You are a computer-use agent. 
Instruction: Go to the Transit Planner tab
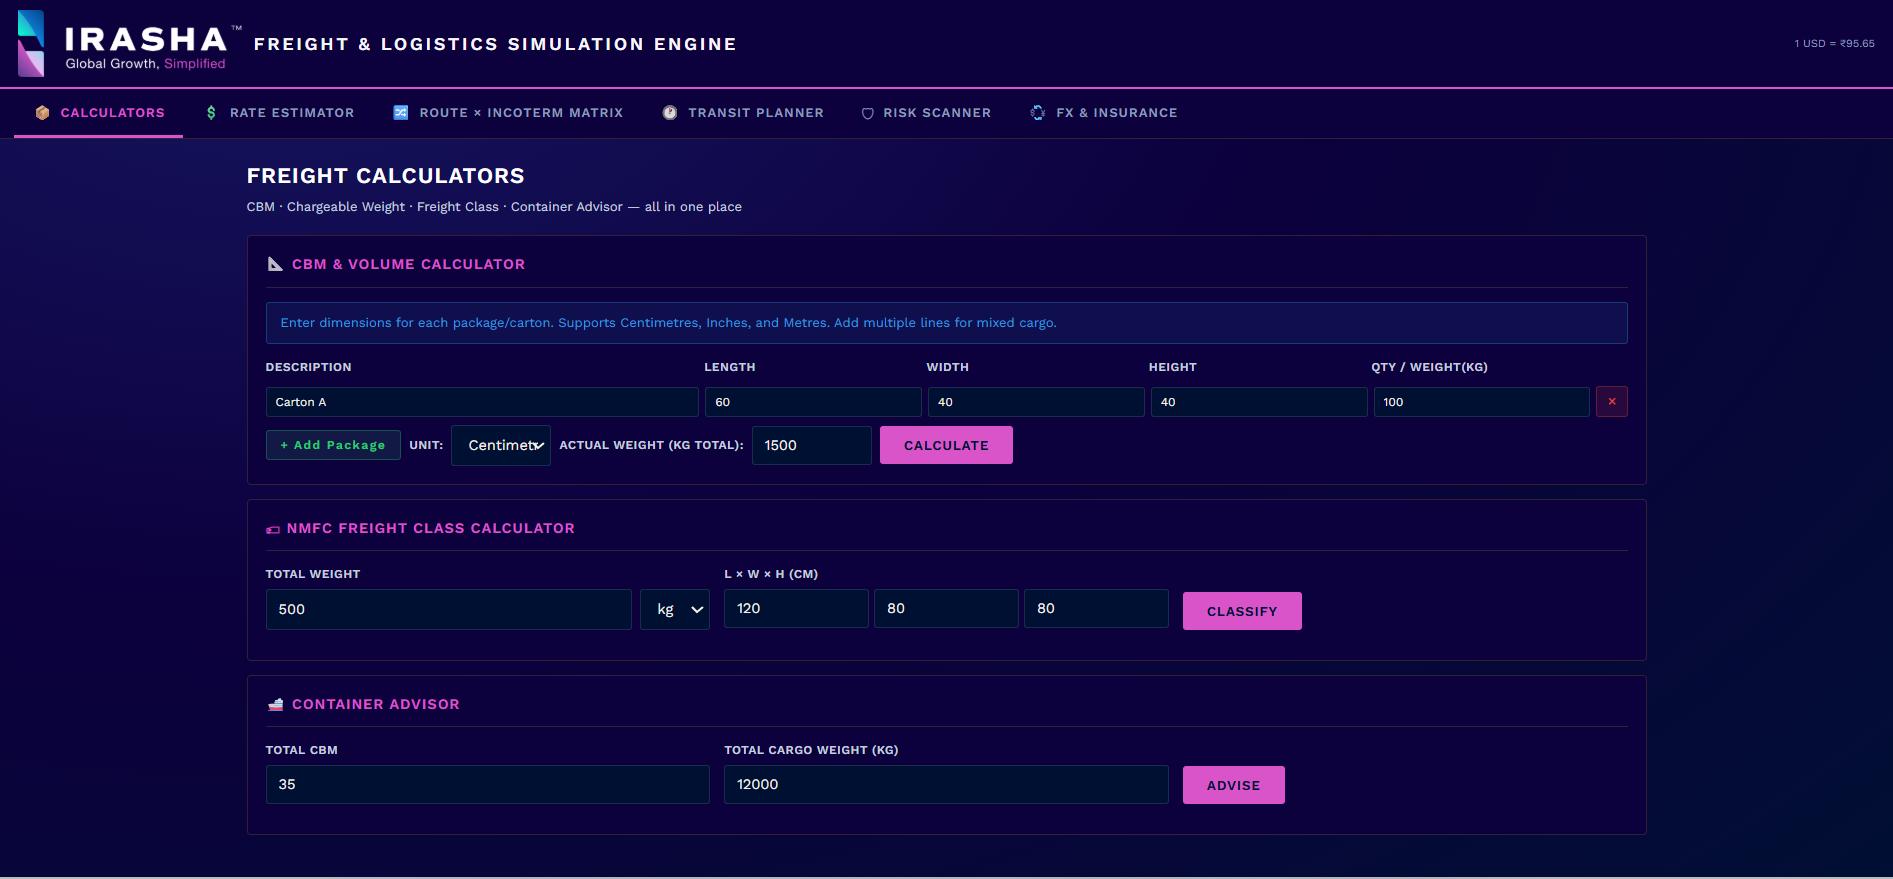(743, 113)
